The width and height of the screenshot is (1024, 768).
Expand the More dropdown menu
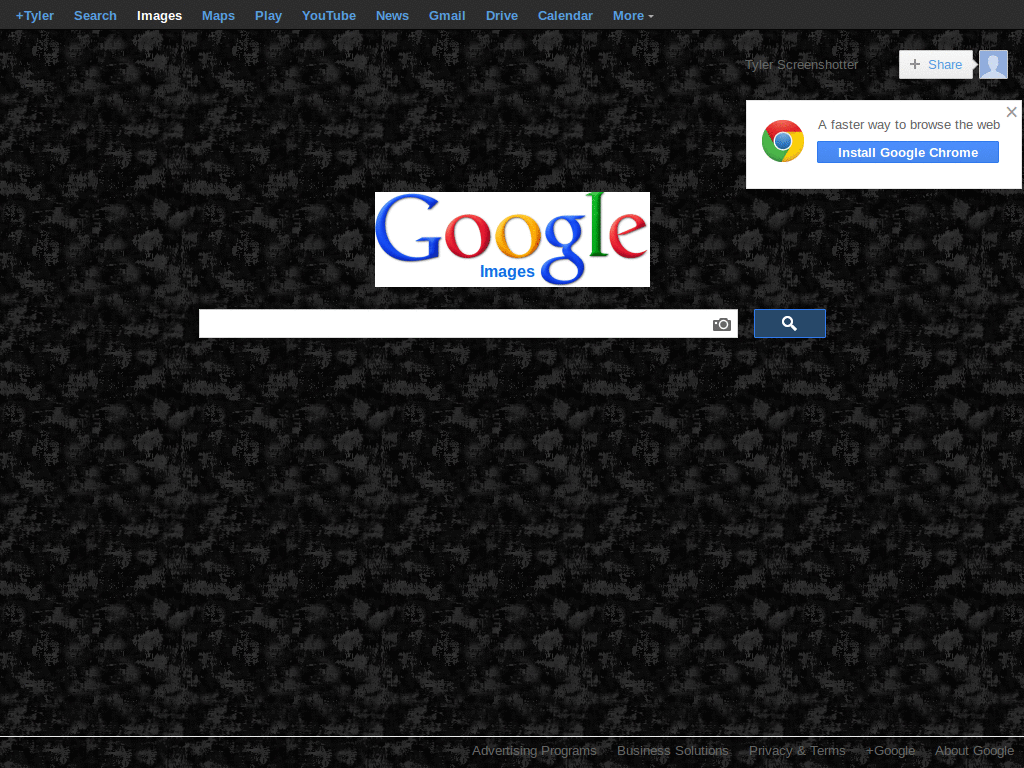click(633, 16)
